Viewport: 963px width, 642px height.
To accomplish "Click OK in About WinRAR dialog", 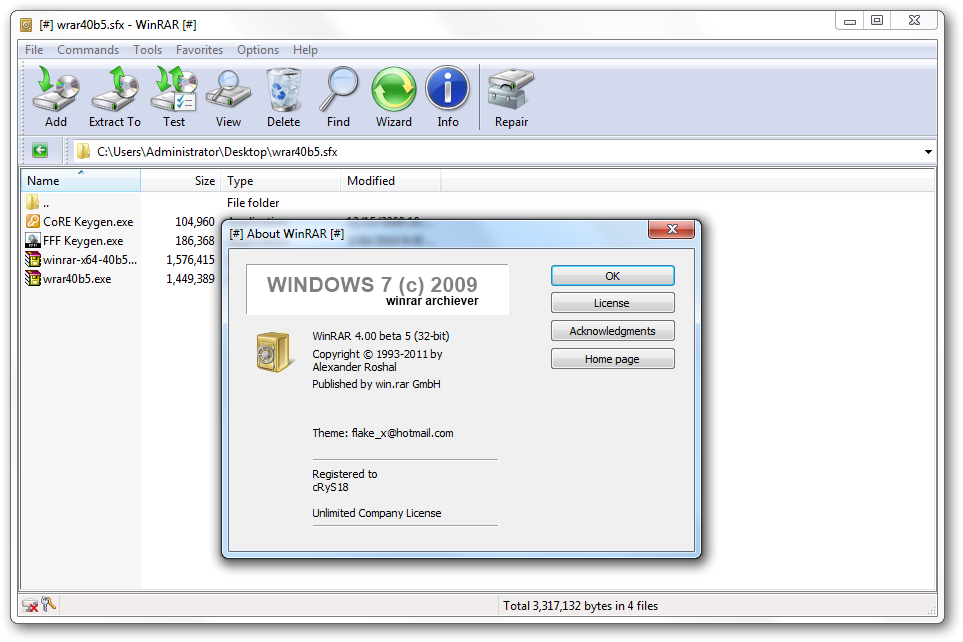I will coord(612,276).
